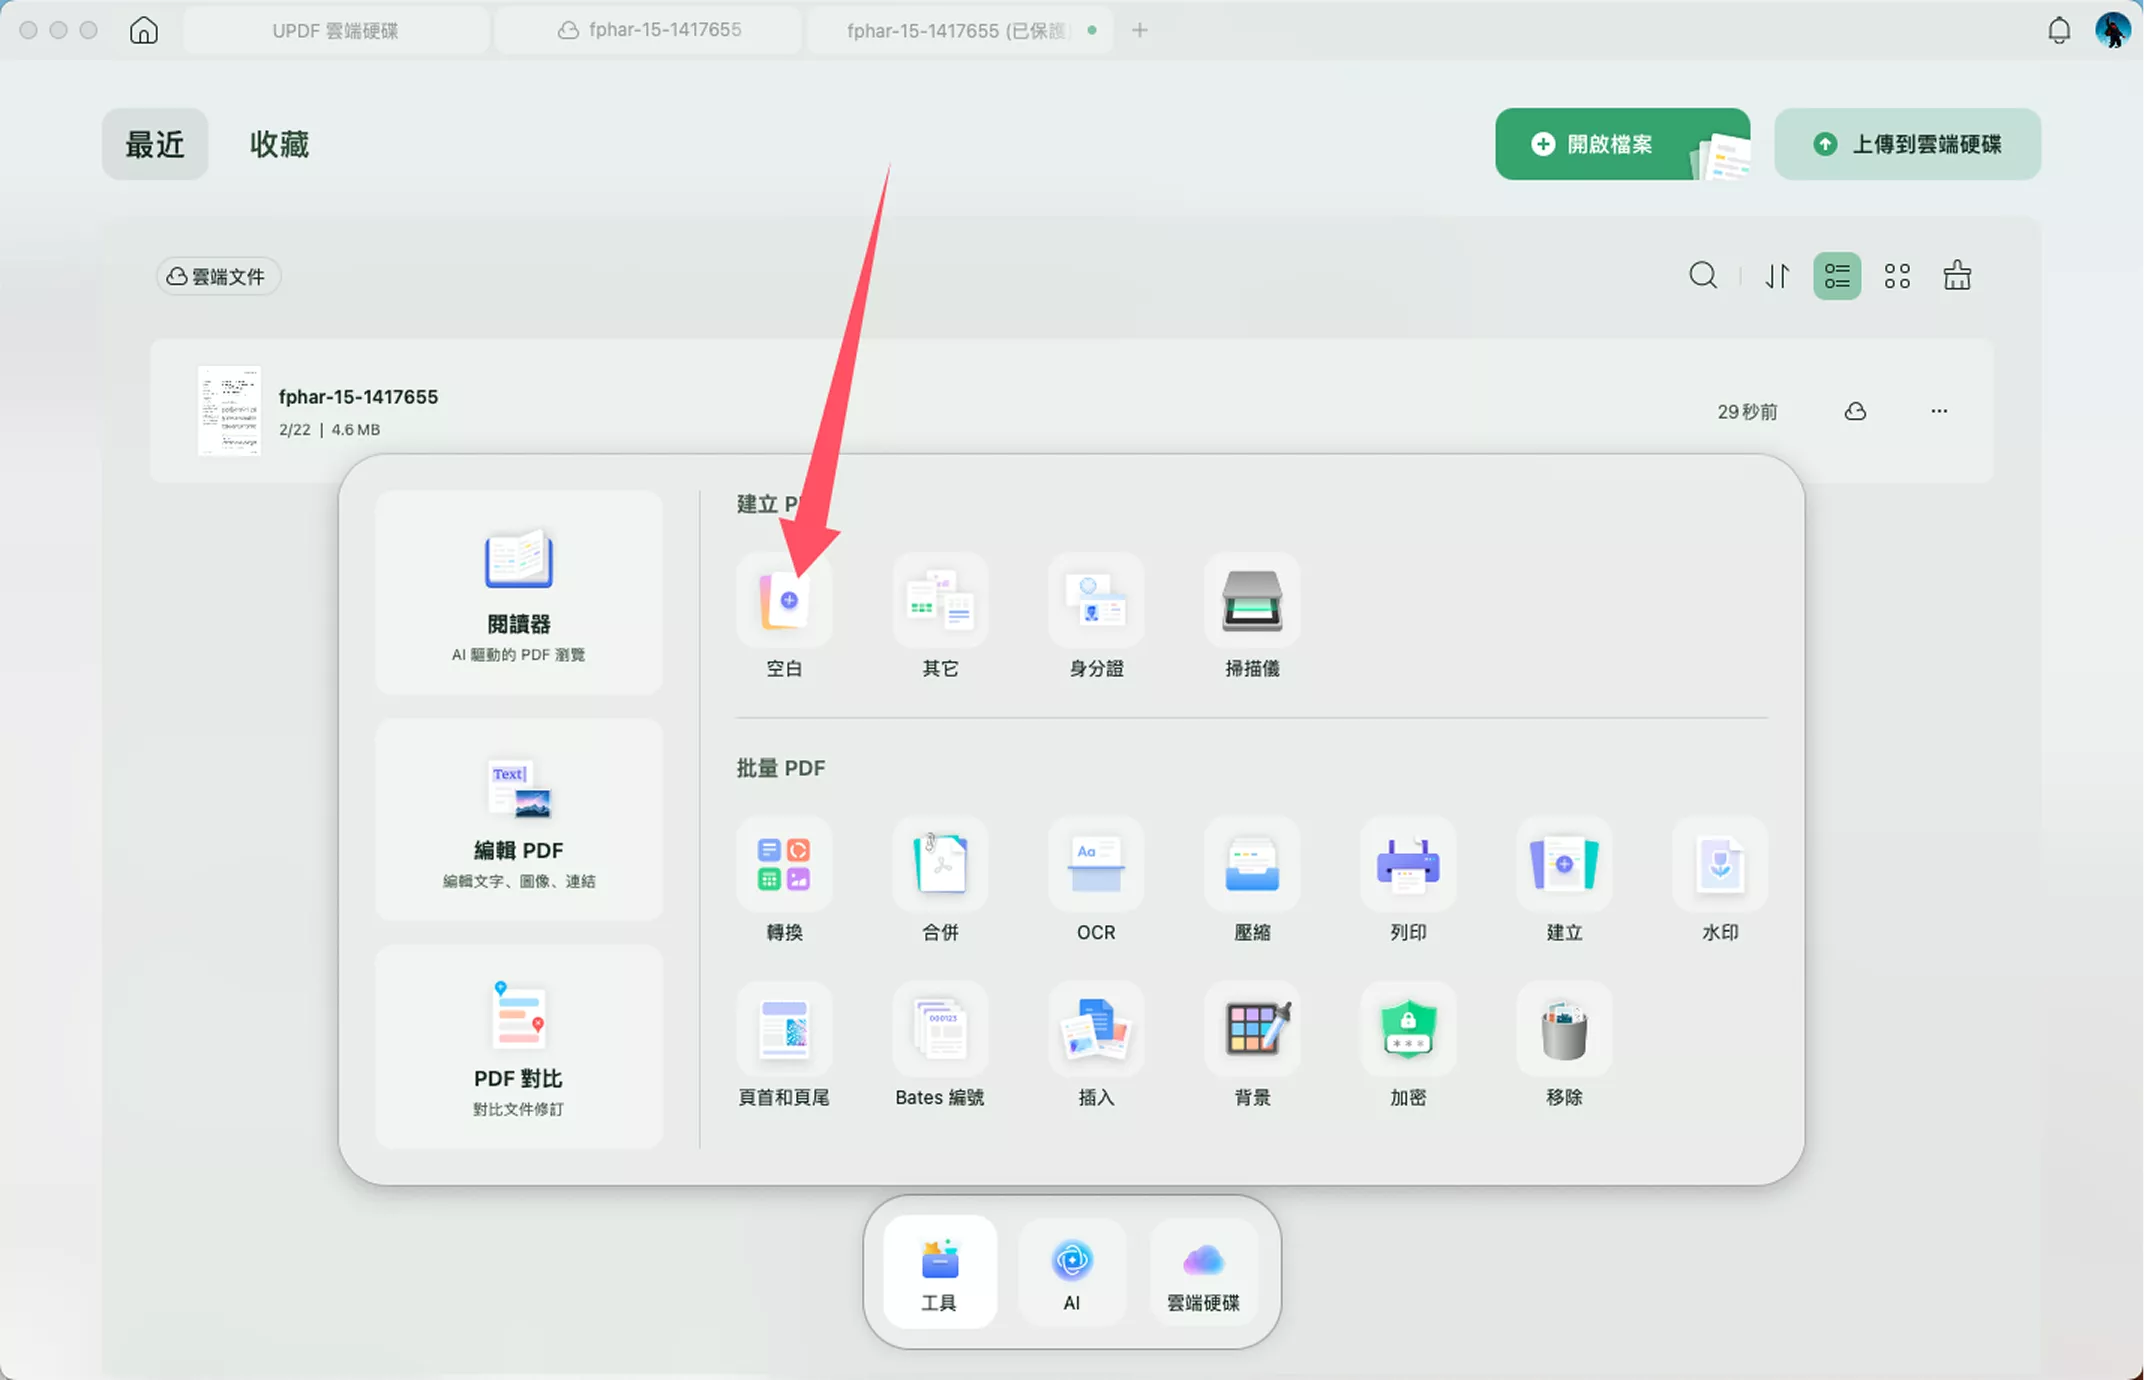This screenshot has height=1380, width=2144.
Task: Open batch 背景 background tool
Action: click(1252, 1029)
